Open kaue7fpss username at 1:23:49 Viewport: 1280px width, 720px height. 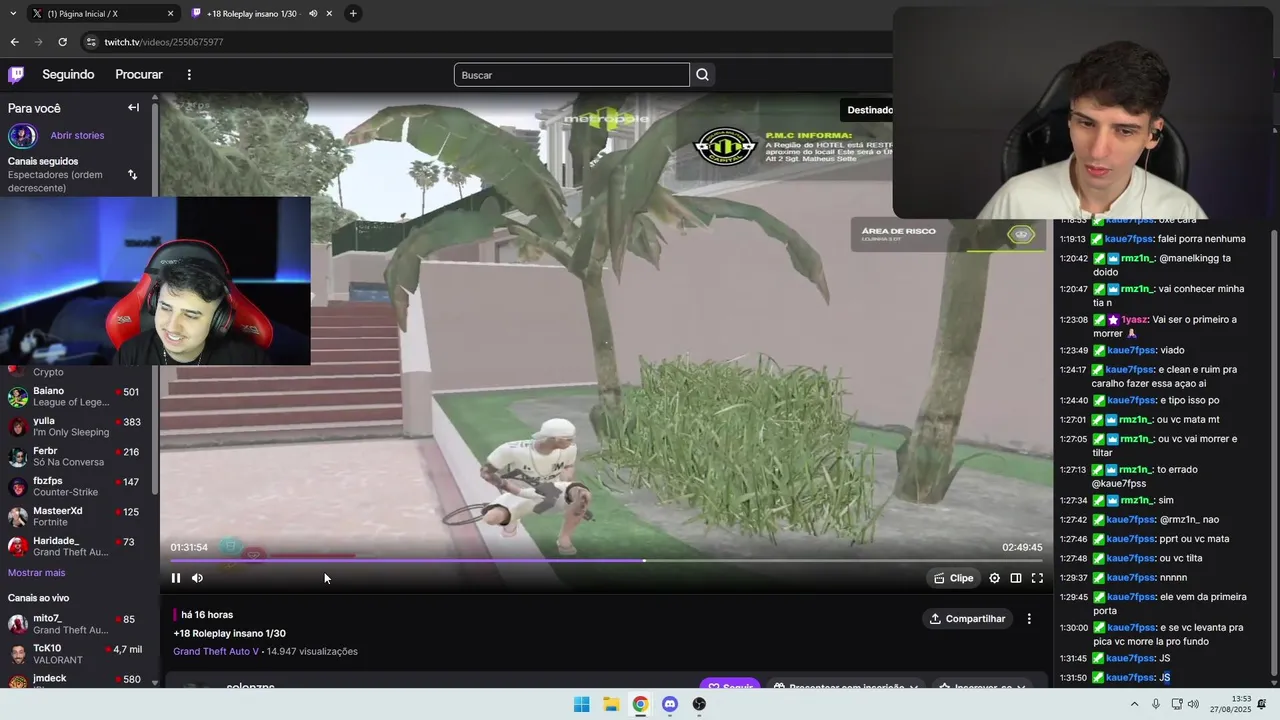click(x=1130, y=351)
